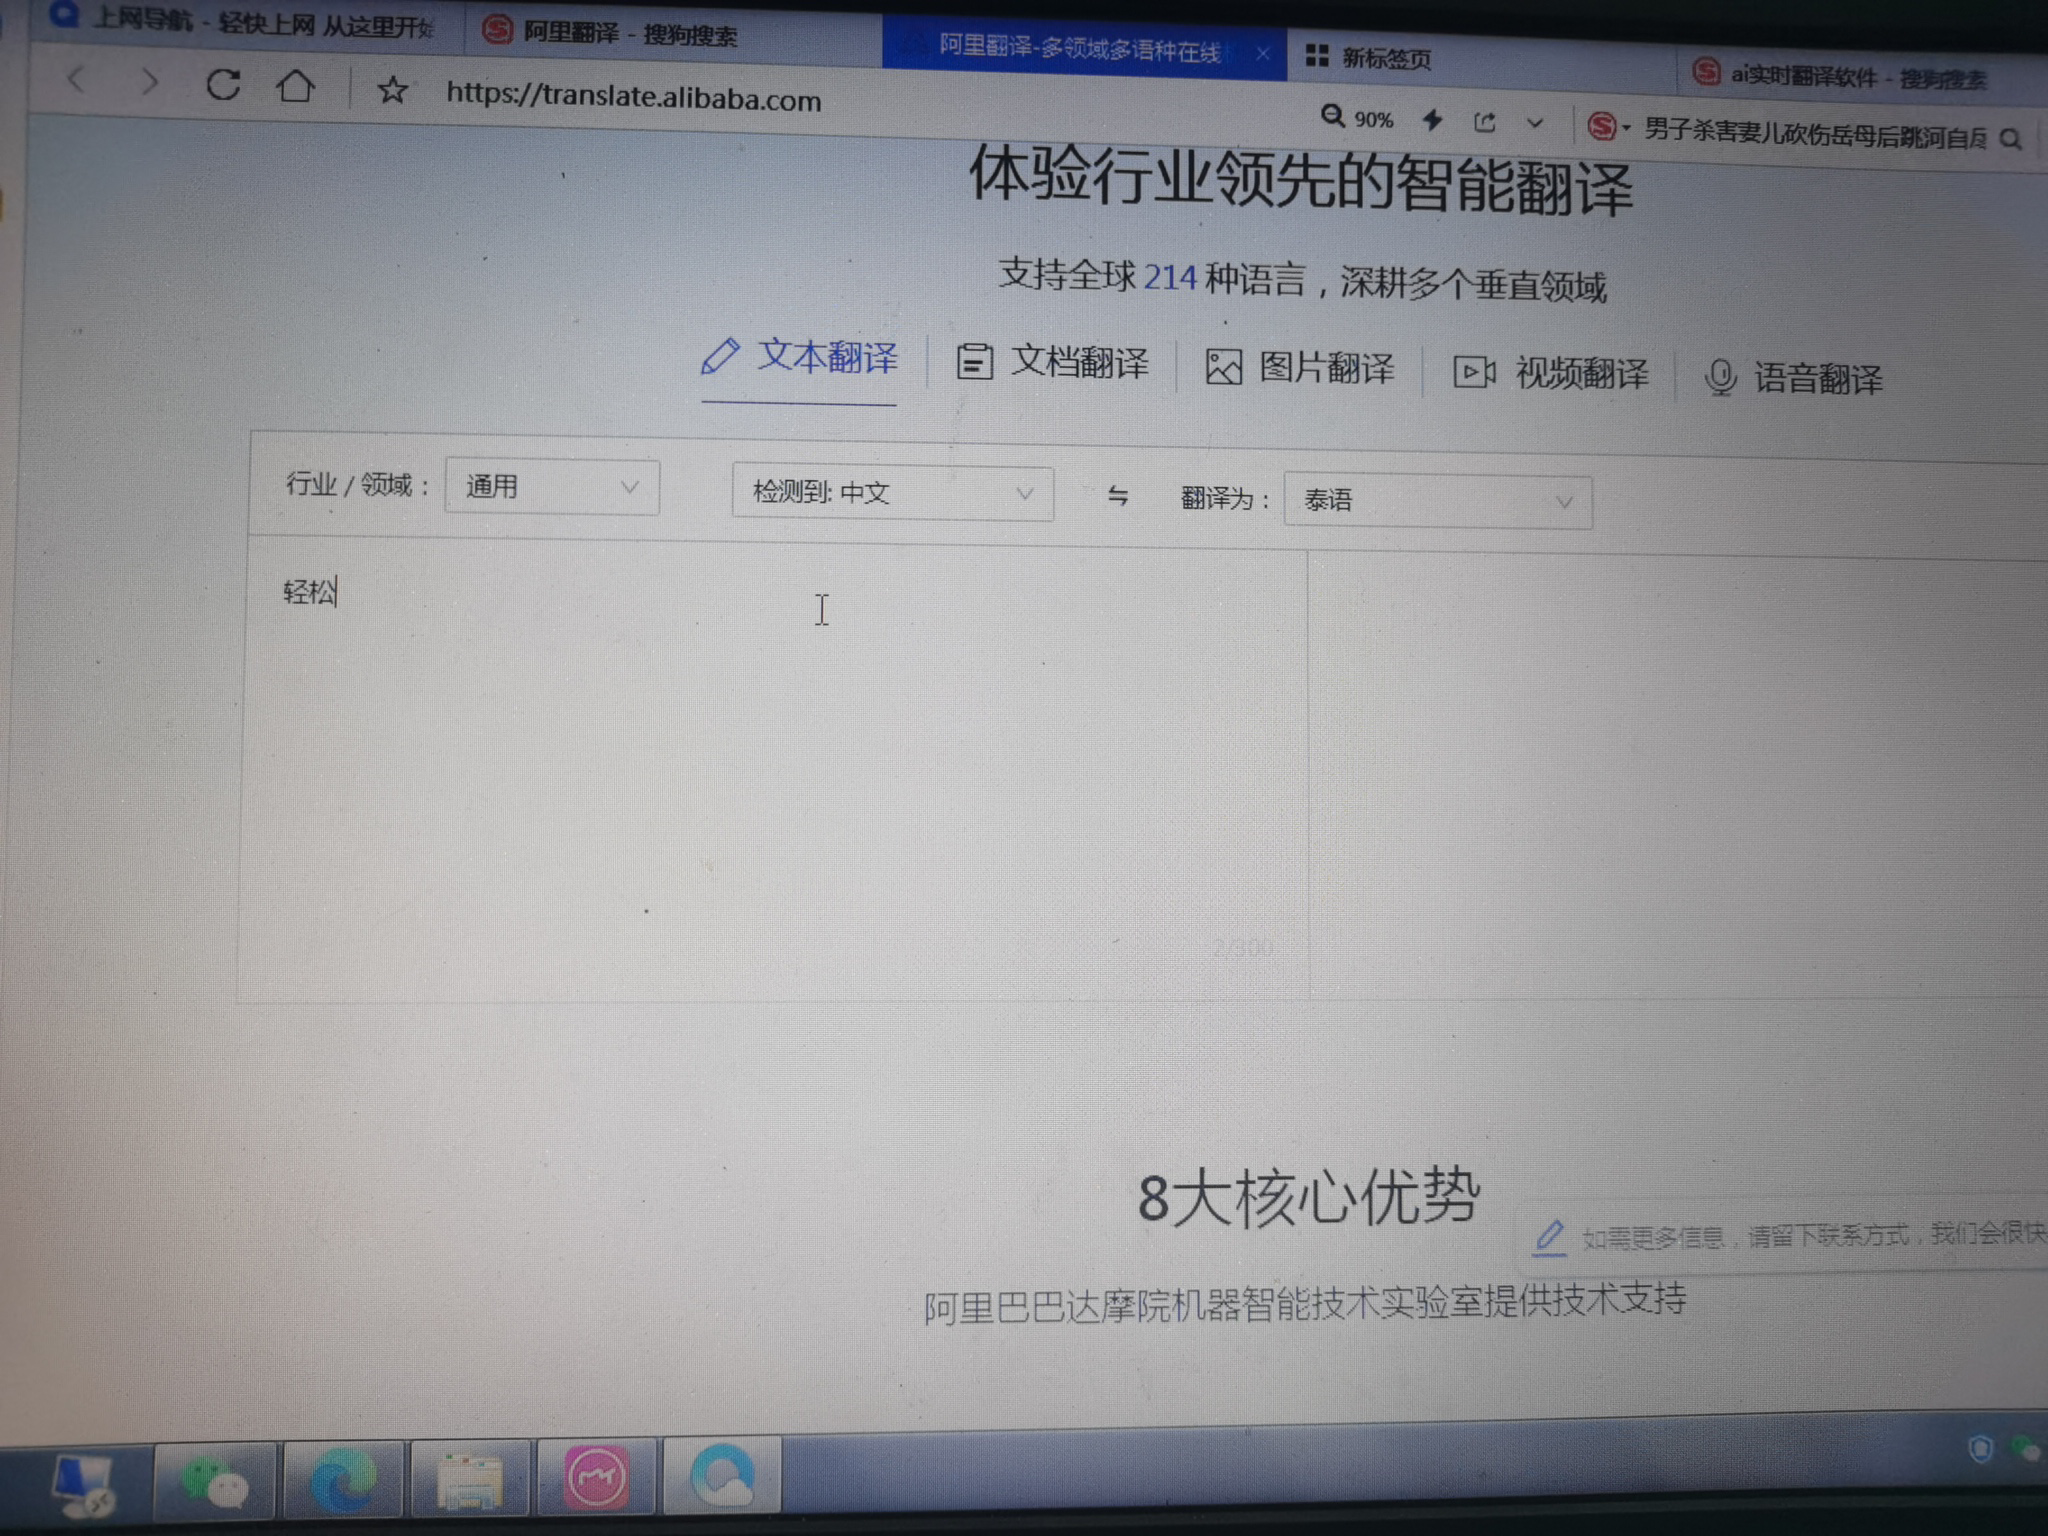Expand the 通用 industry dropdown
Viewport: 2048px width, 1536px height.
pos(552,487)
